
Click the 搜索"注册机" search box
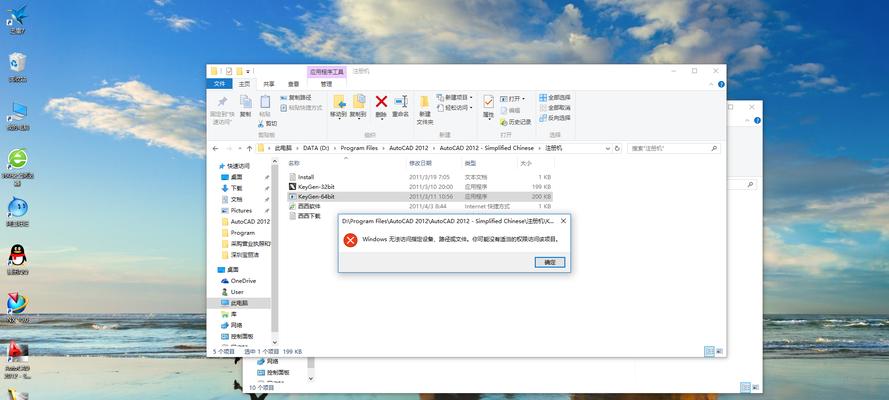click(x=674, y=148)
